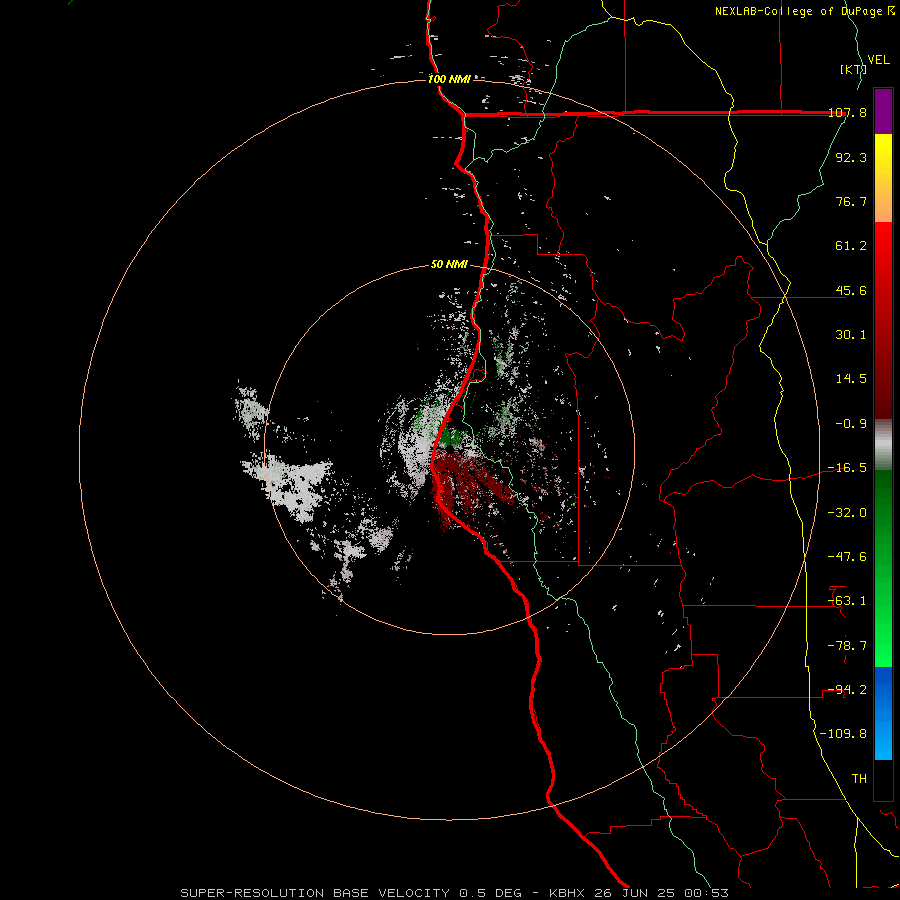Select the 76.7 velocity scale value
900x900 pixels.
[851, 201]
